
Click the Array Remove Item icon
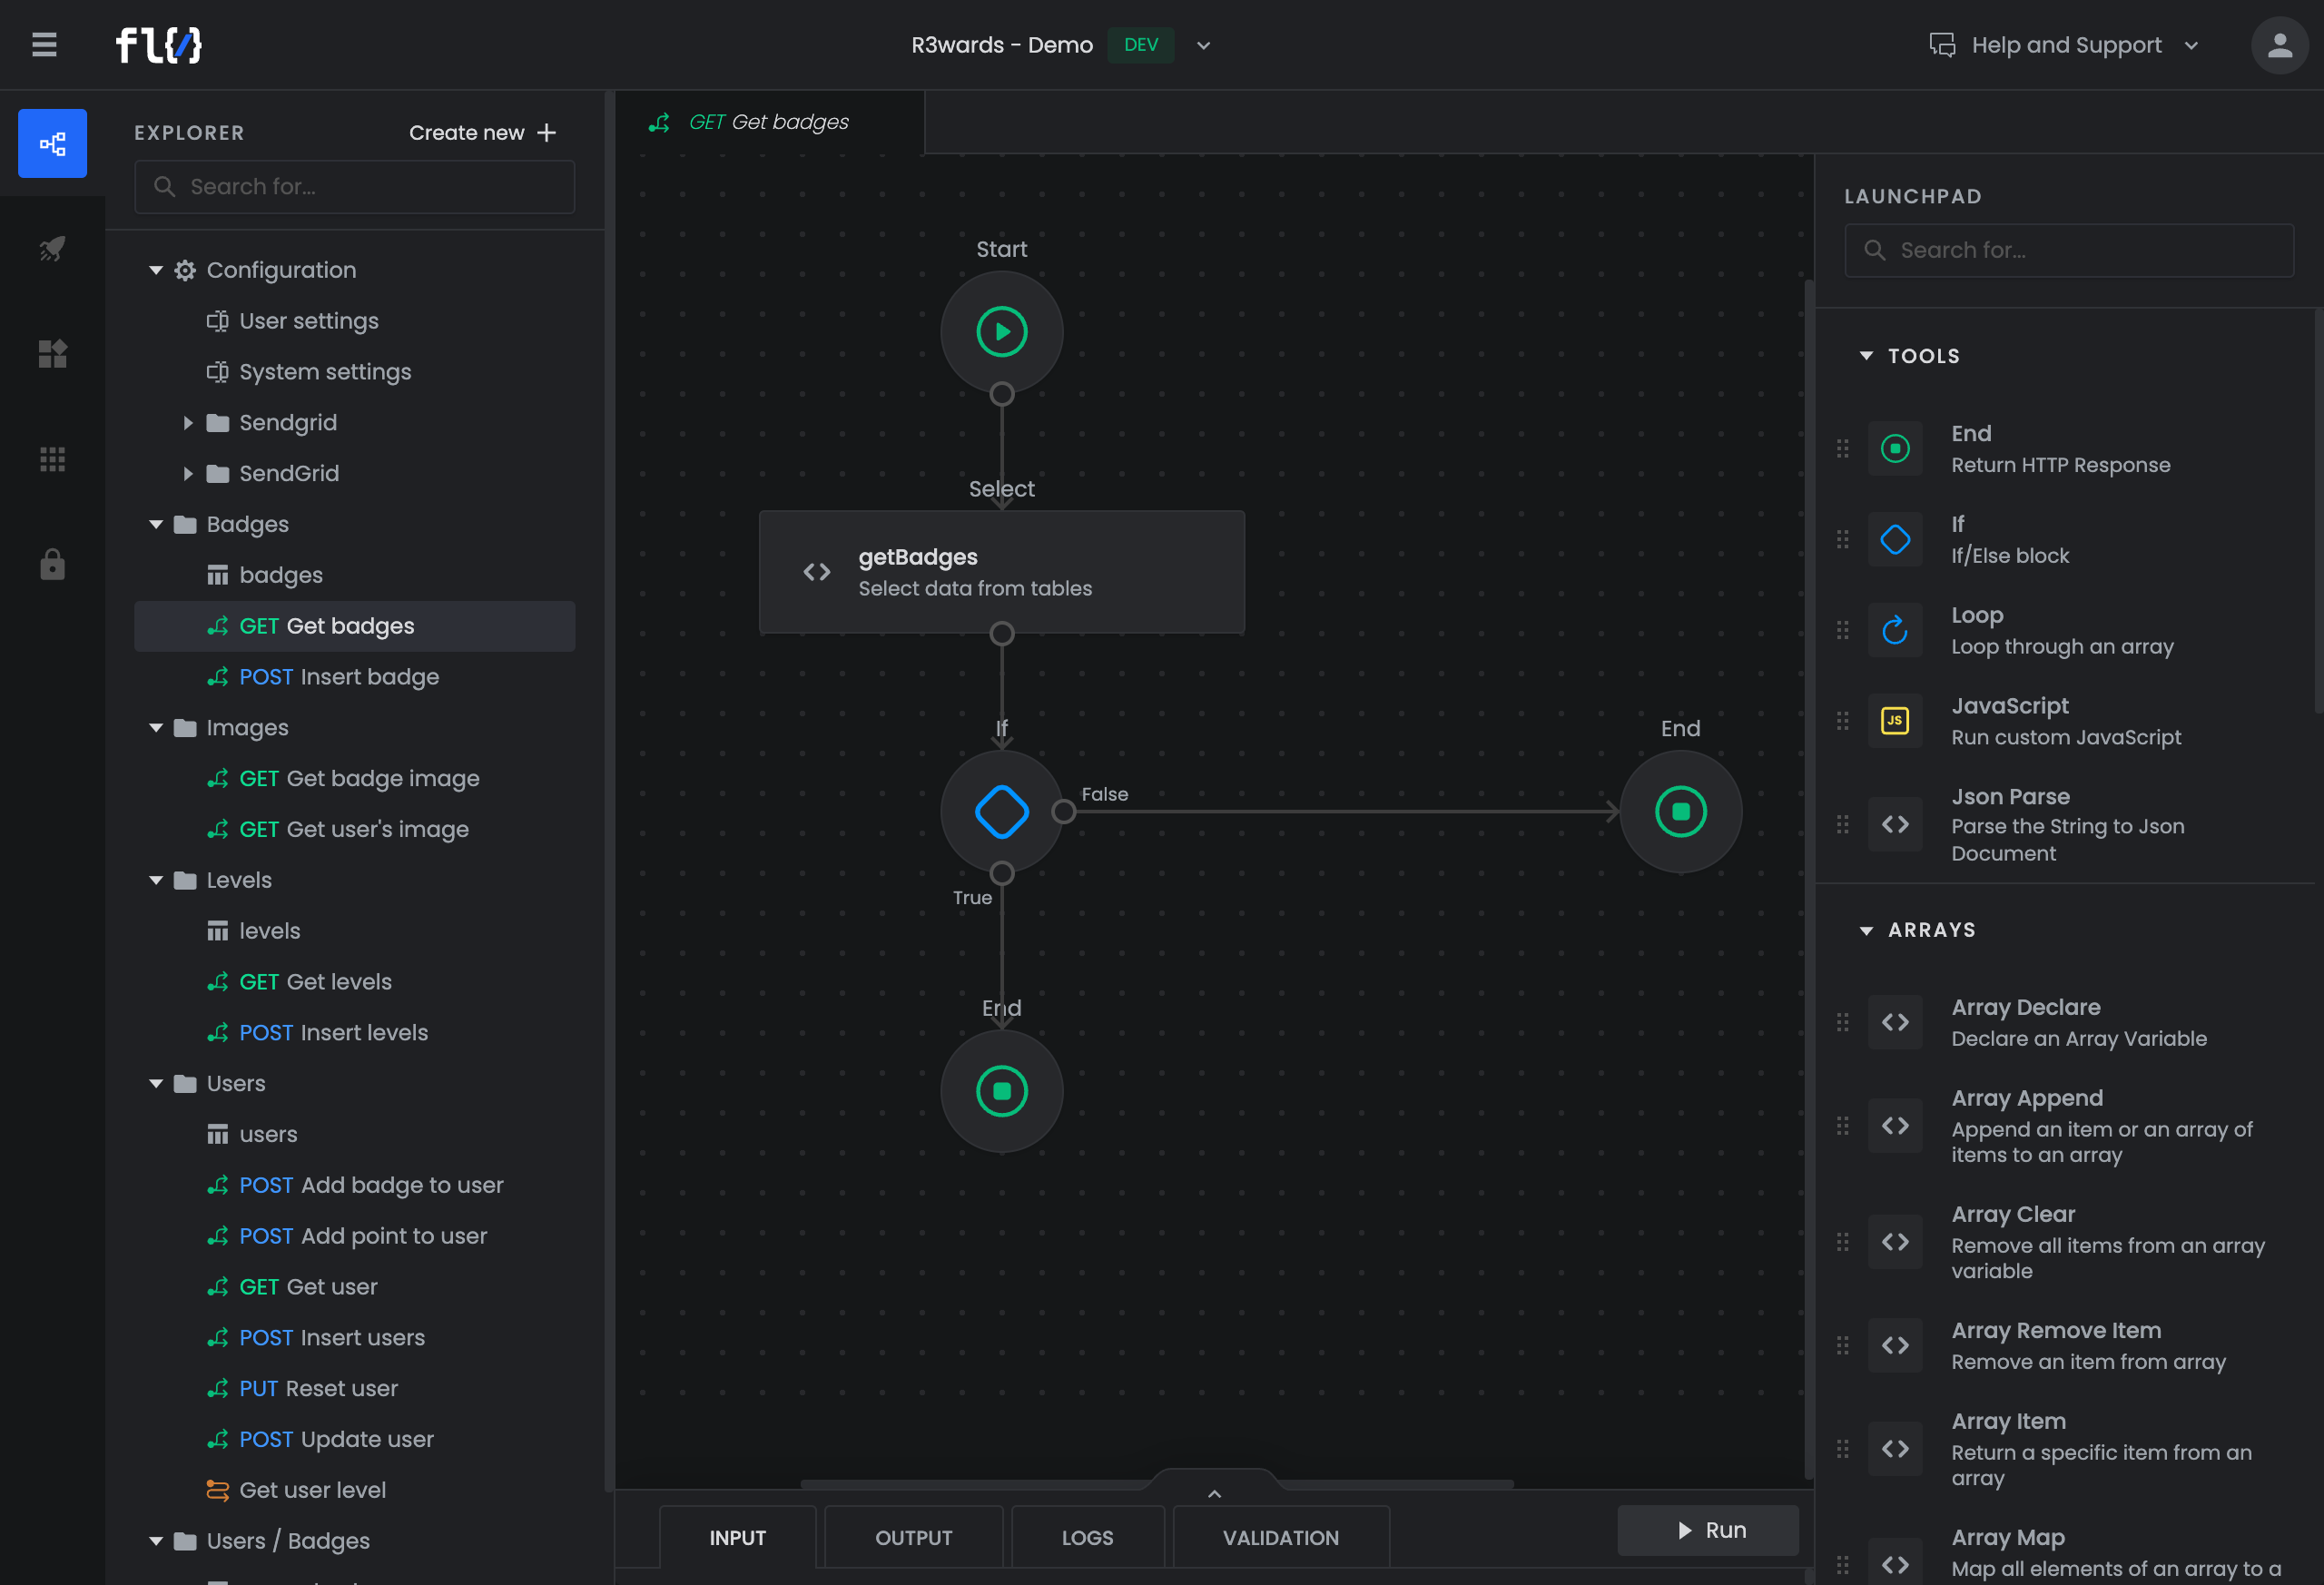1894,1345
